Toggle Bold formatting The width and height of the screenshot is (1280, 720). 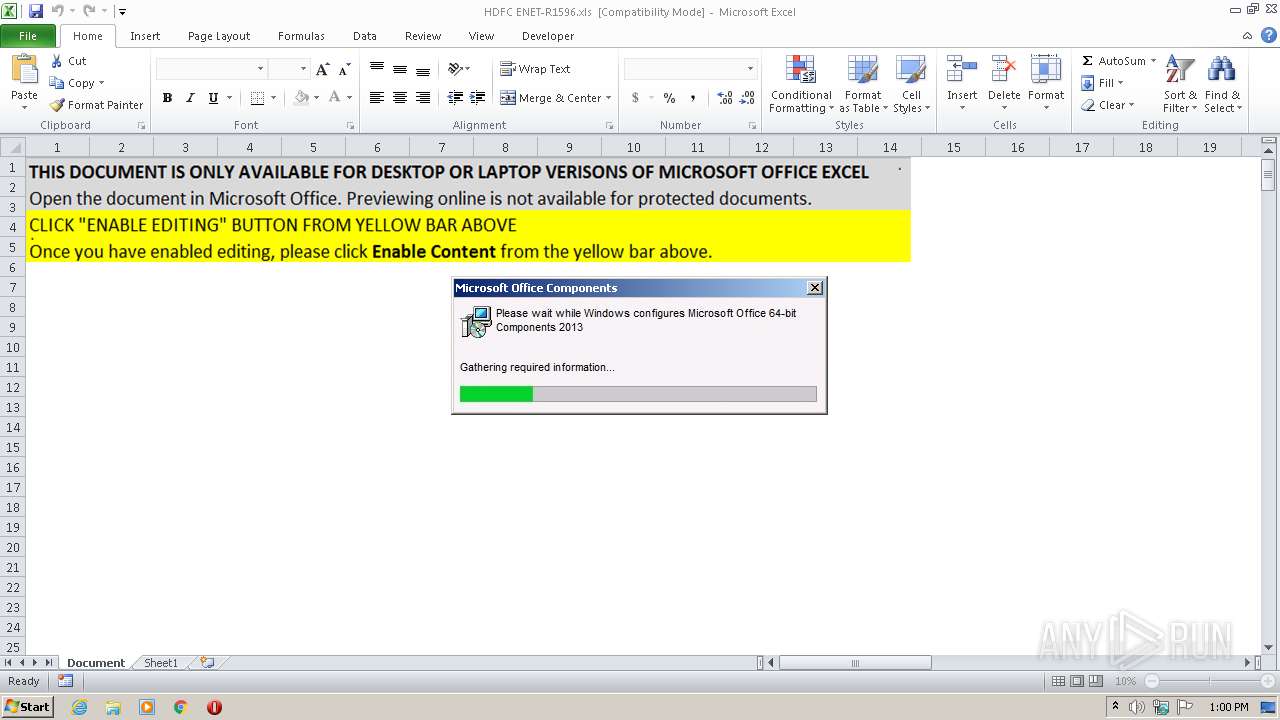click(167, 98)
